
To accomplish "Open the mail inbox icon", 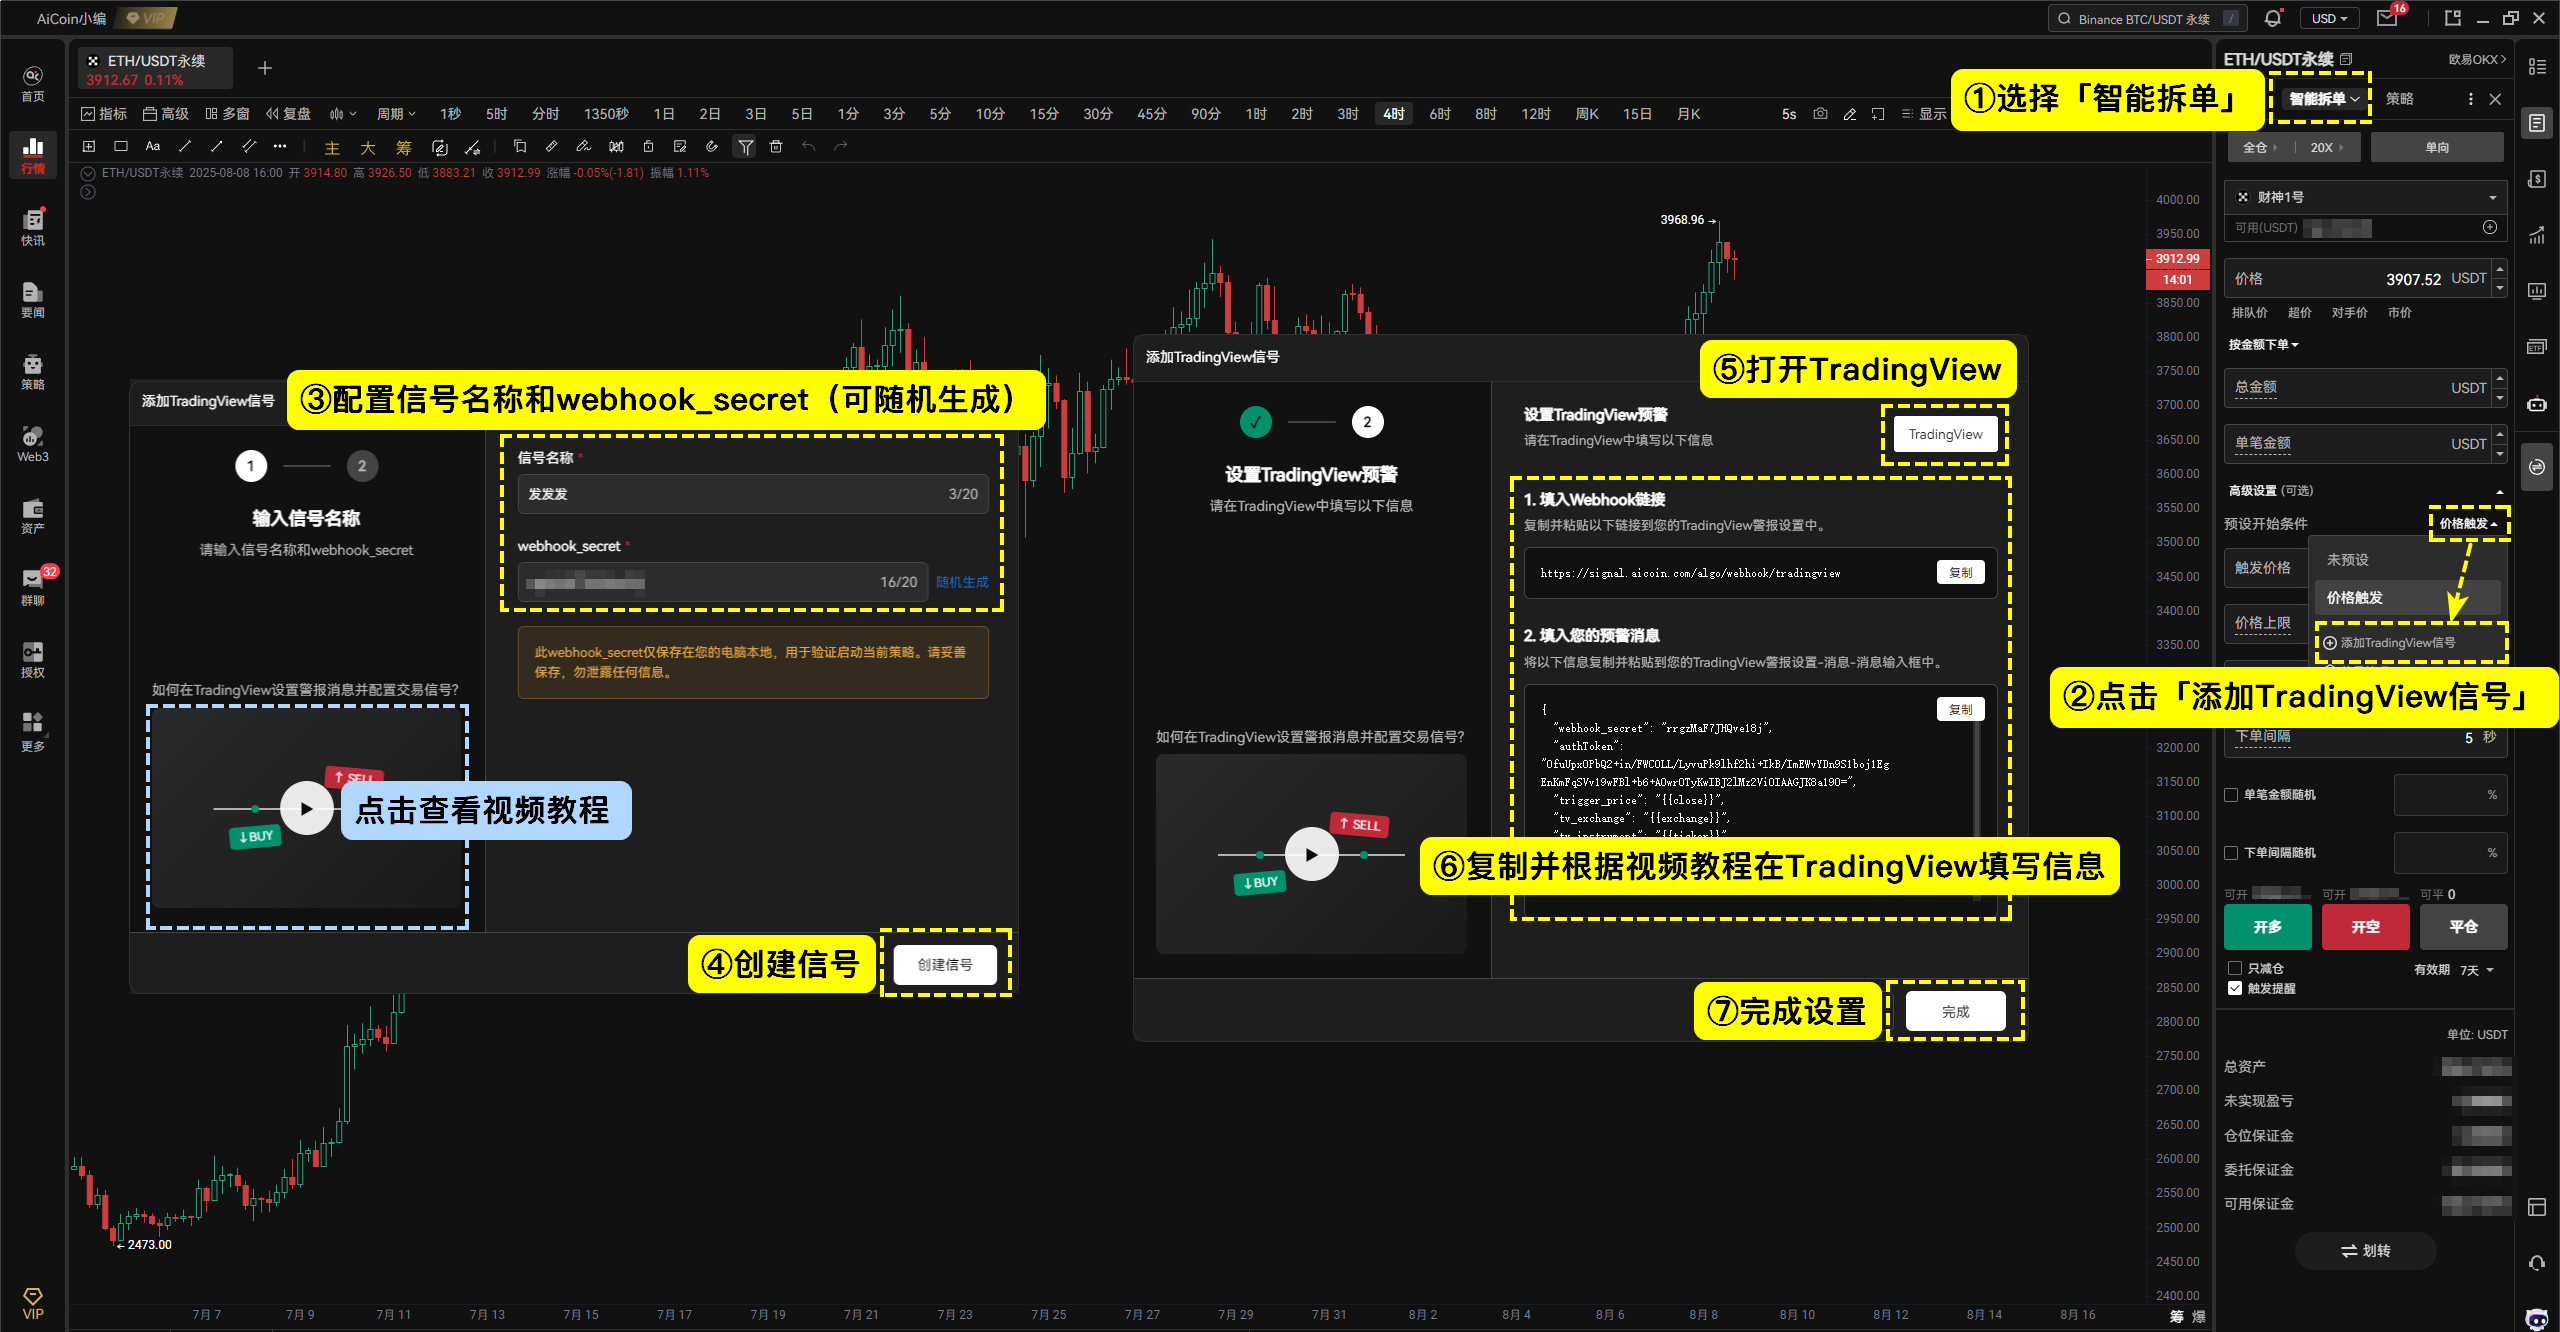I will (2388, 18).
